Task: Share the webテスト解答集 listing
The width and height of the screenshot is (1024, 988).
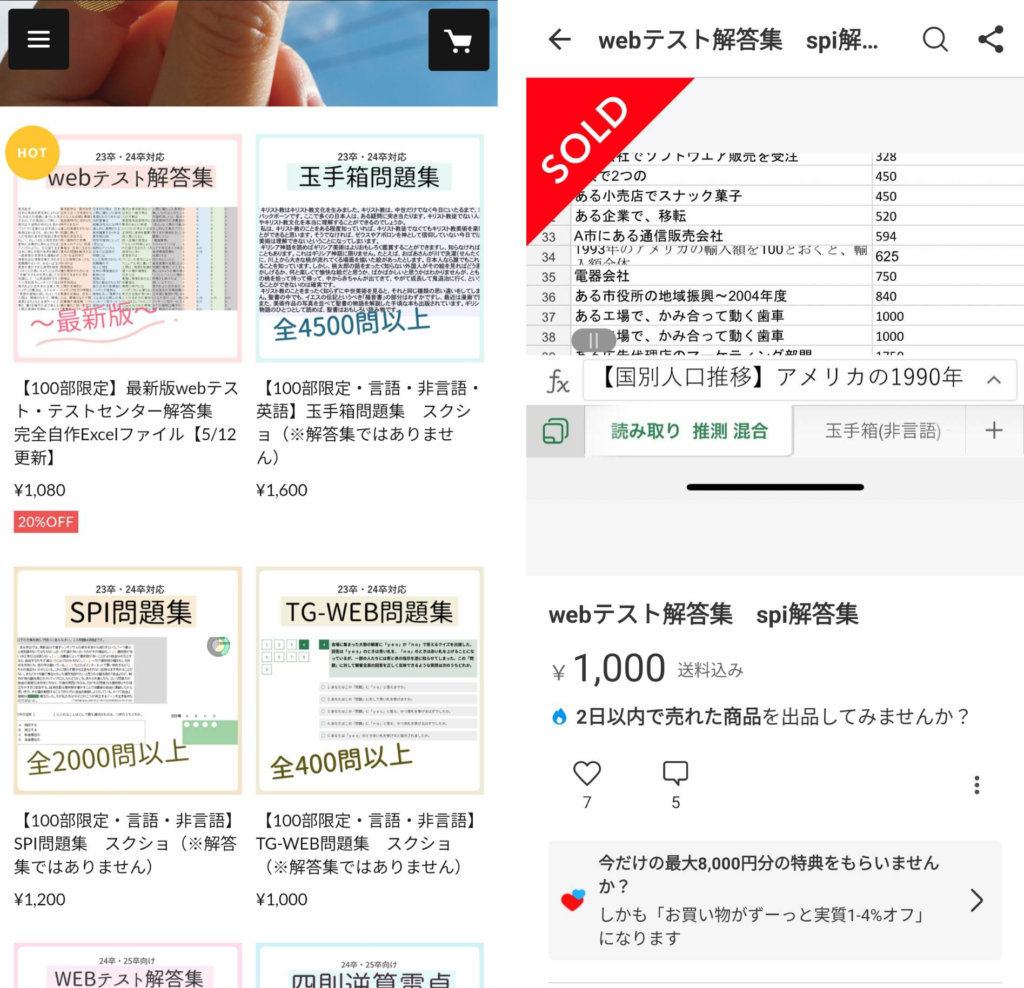Action: (991, 39)
